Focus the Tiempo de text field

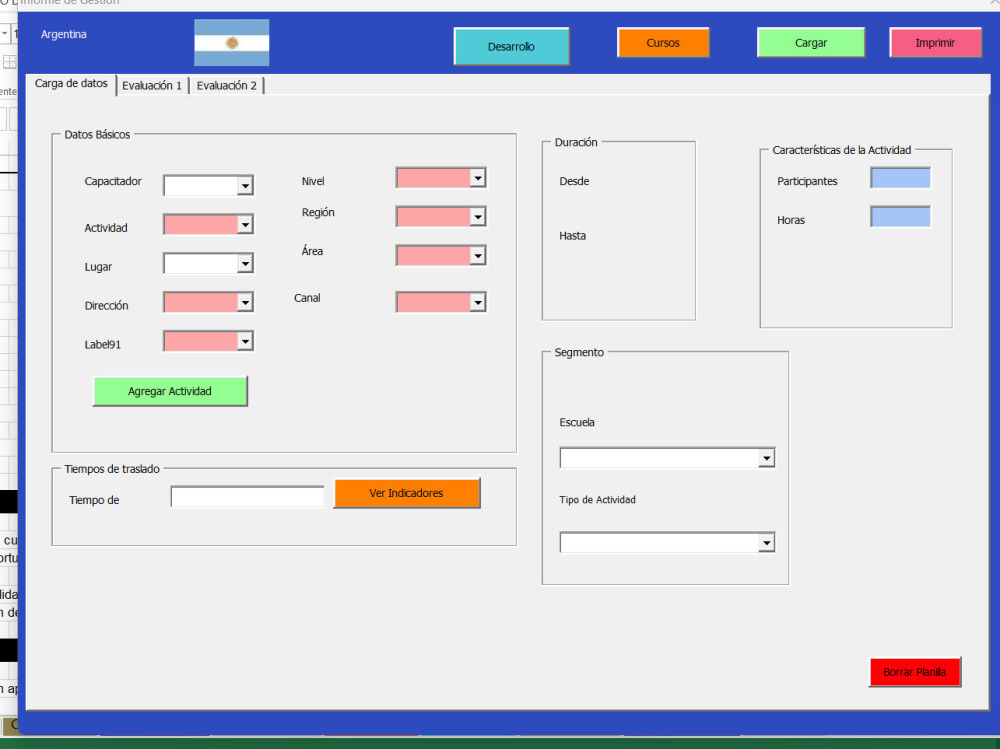pos(247,497)
